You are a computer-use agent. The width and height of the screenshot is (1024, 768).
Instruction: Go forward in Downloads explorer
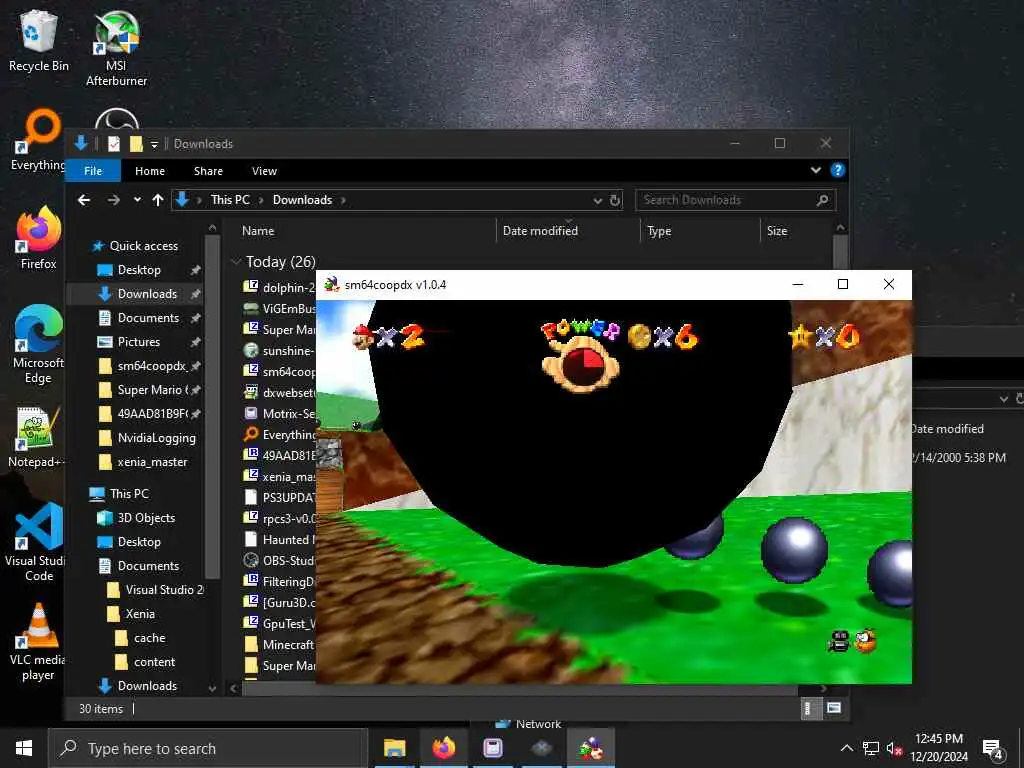pos(114,200)
